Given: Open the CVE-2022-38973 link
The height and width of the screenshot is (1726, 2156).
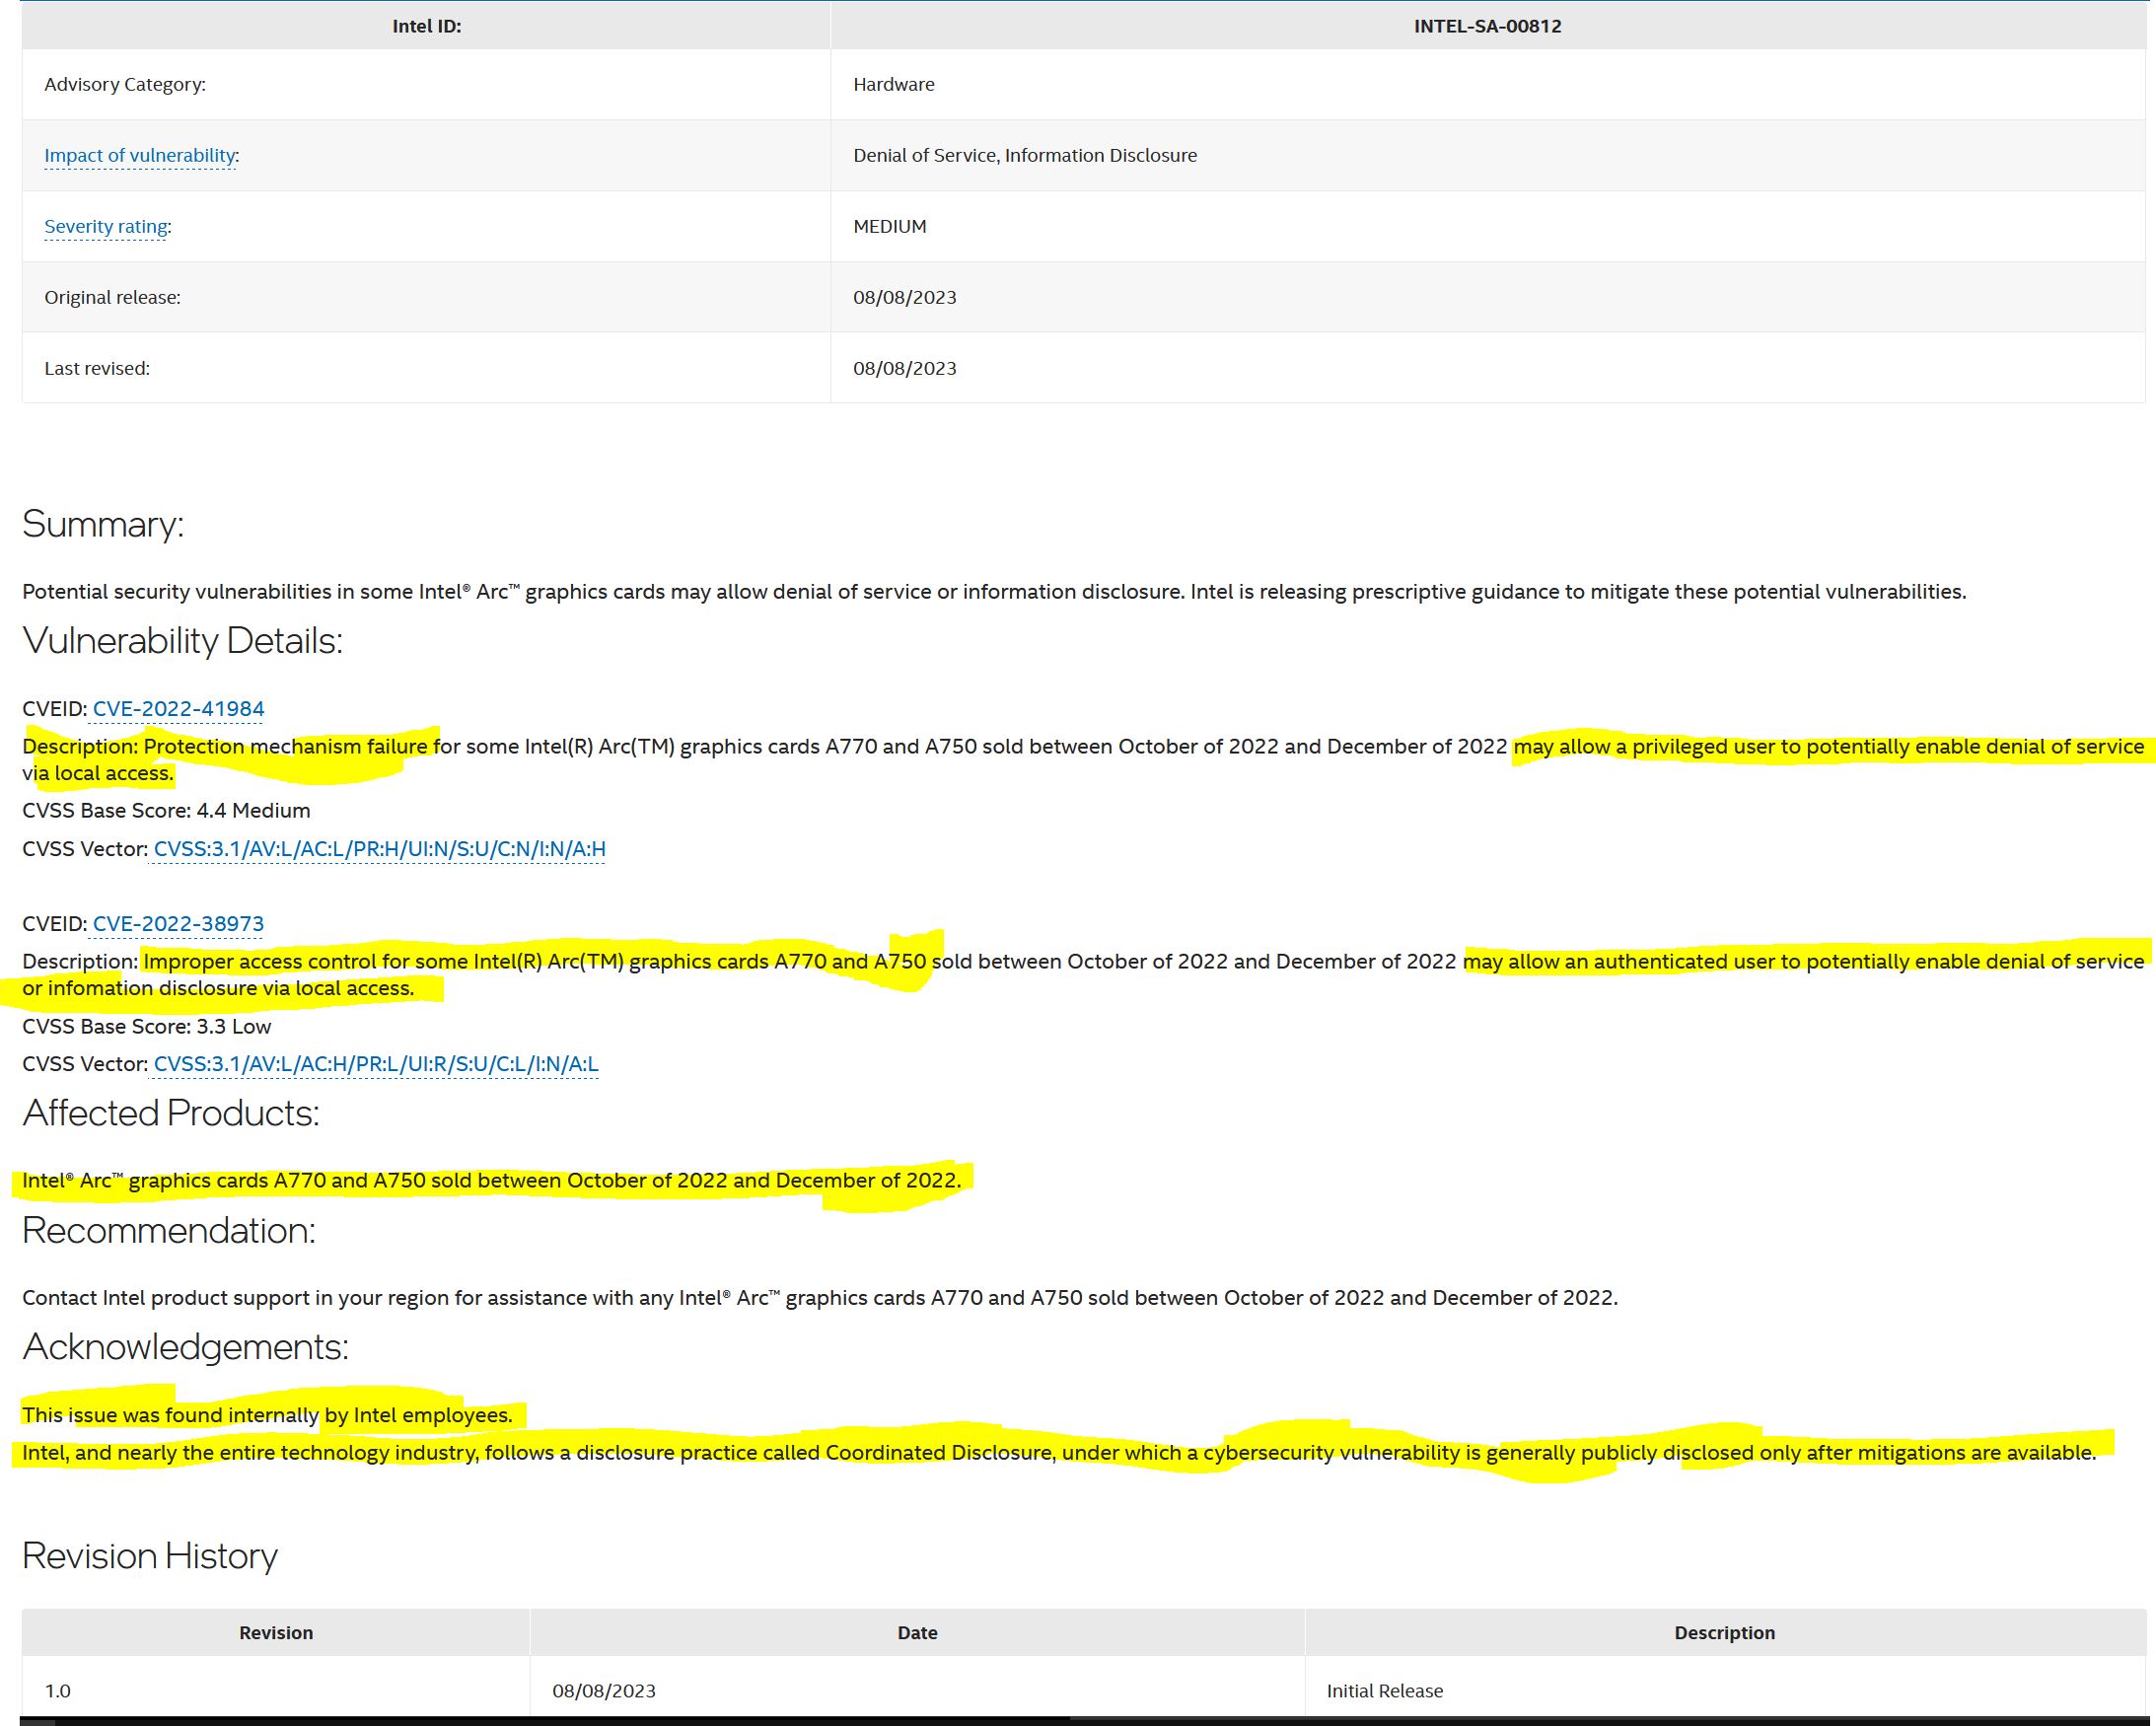Looking at the screenshot, I should (x=178, y=924).
